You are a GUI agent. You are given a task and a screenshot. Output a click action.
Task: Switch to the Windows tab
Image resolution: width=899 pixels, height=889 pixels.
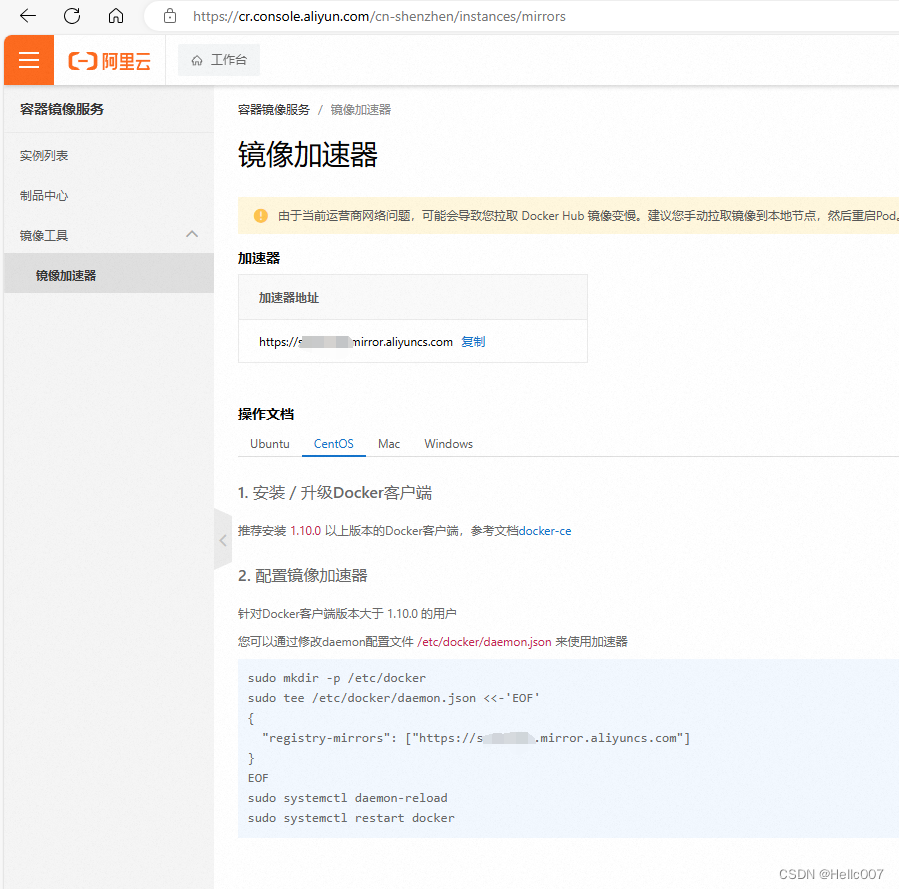pyautogui.click(x=448, y=444)
